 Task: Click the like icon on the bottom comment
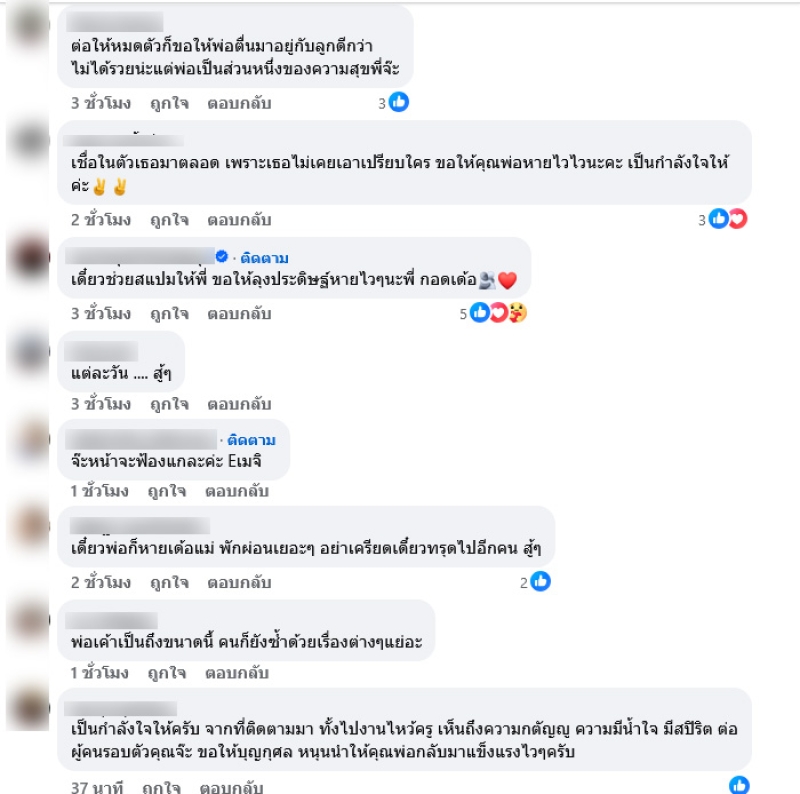pyautogui.click(x=739, y=785)
